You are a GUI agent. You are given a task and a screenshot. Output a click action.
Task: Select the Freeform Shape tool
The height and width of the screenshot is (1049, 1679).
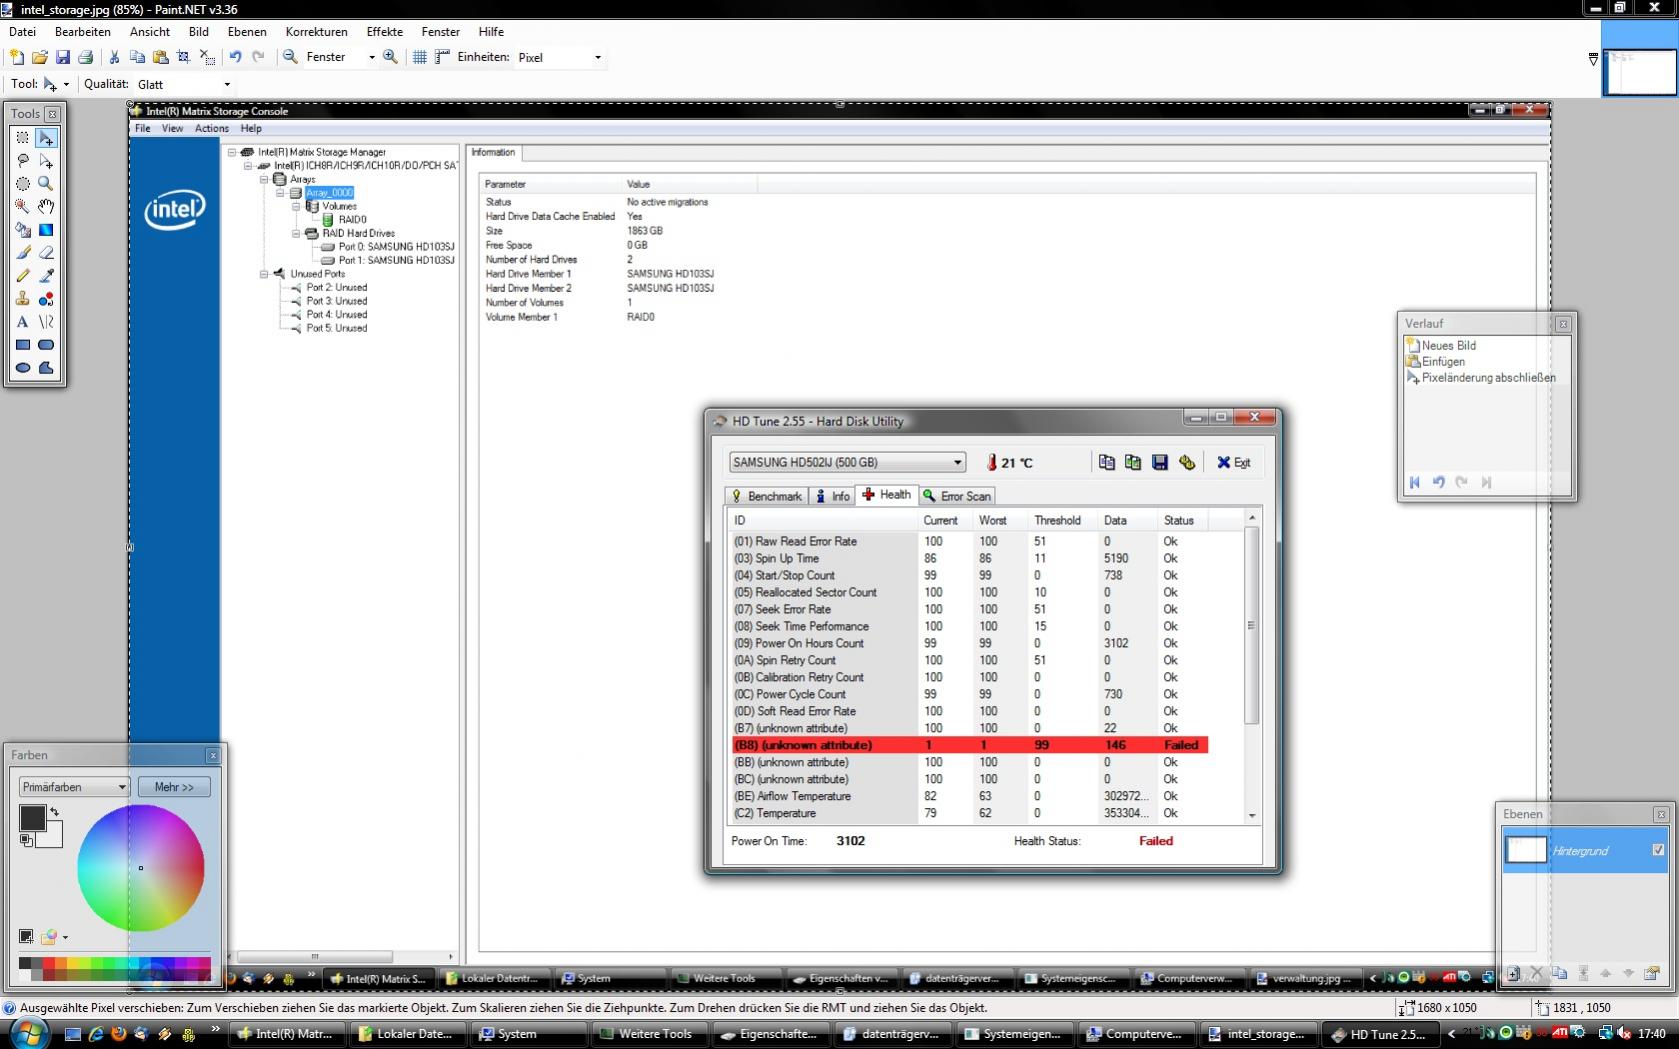(x=46, y=368)
